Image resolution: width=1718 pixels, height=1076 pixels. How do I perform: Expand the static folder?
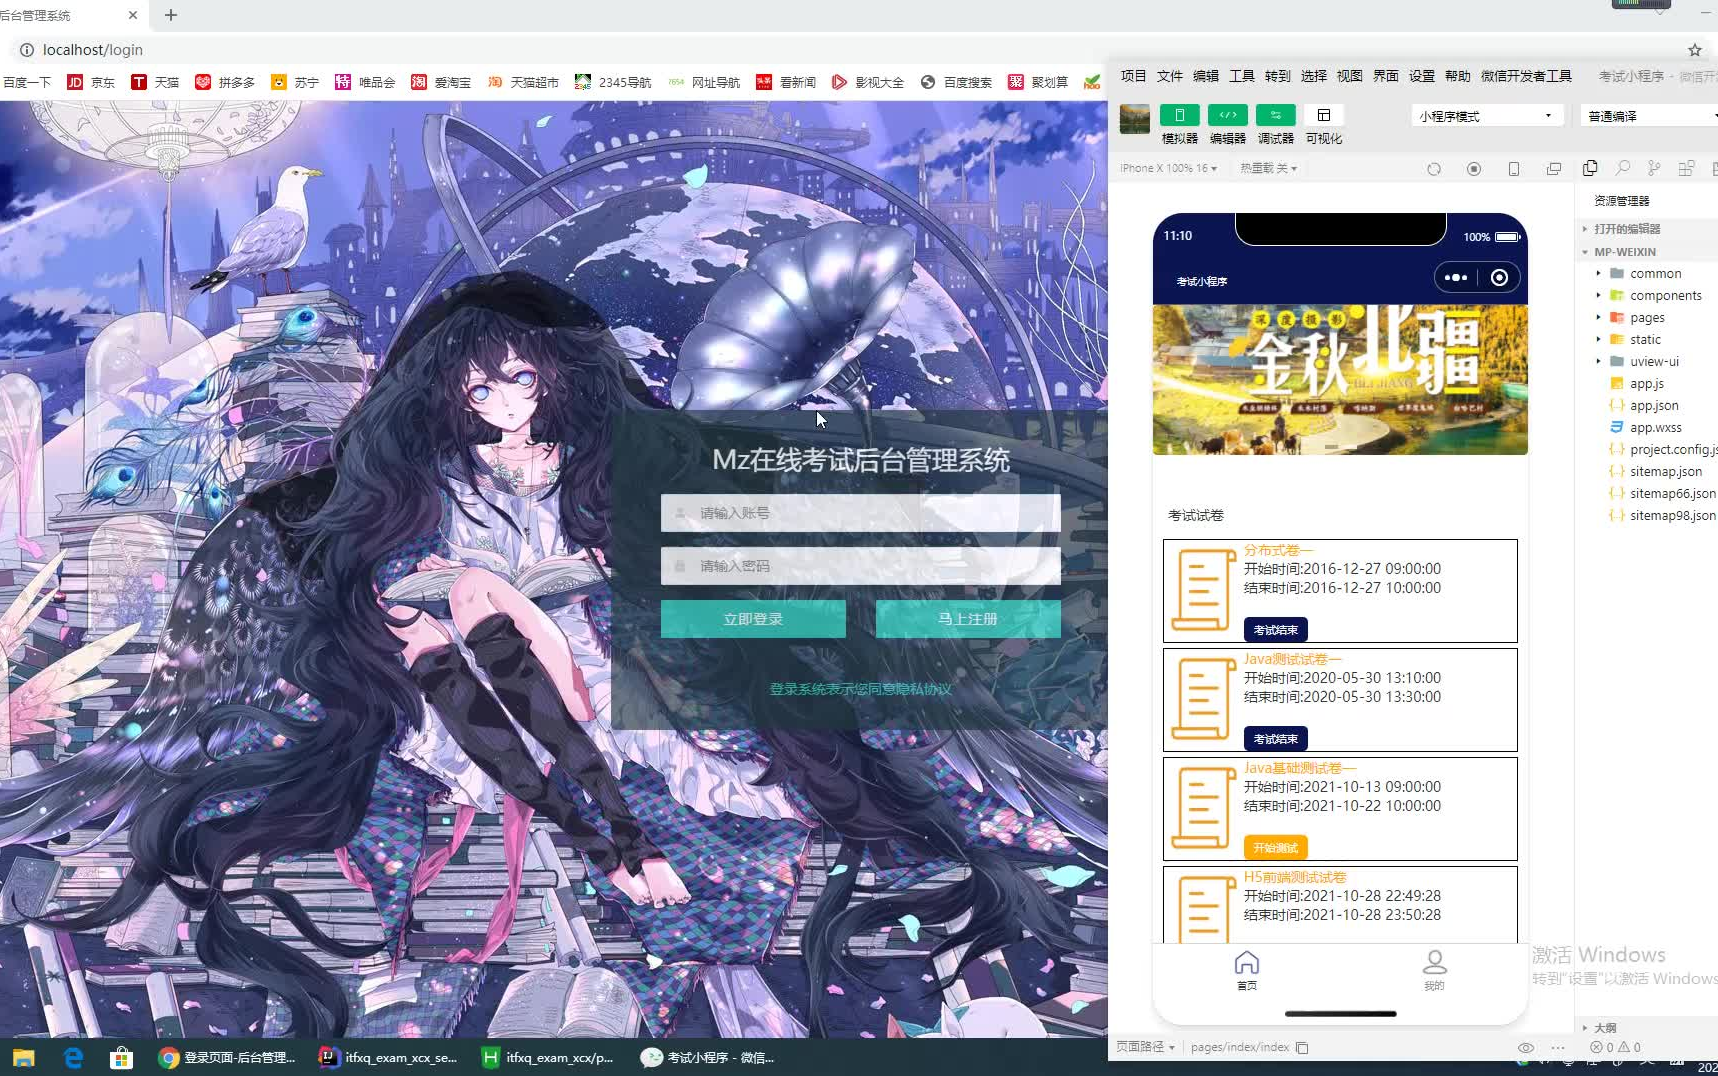coord(1645,339)
